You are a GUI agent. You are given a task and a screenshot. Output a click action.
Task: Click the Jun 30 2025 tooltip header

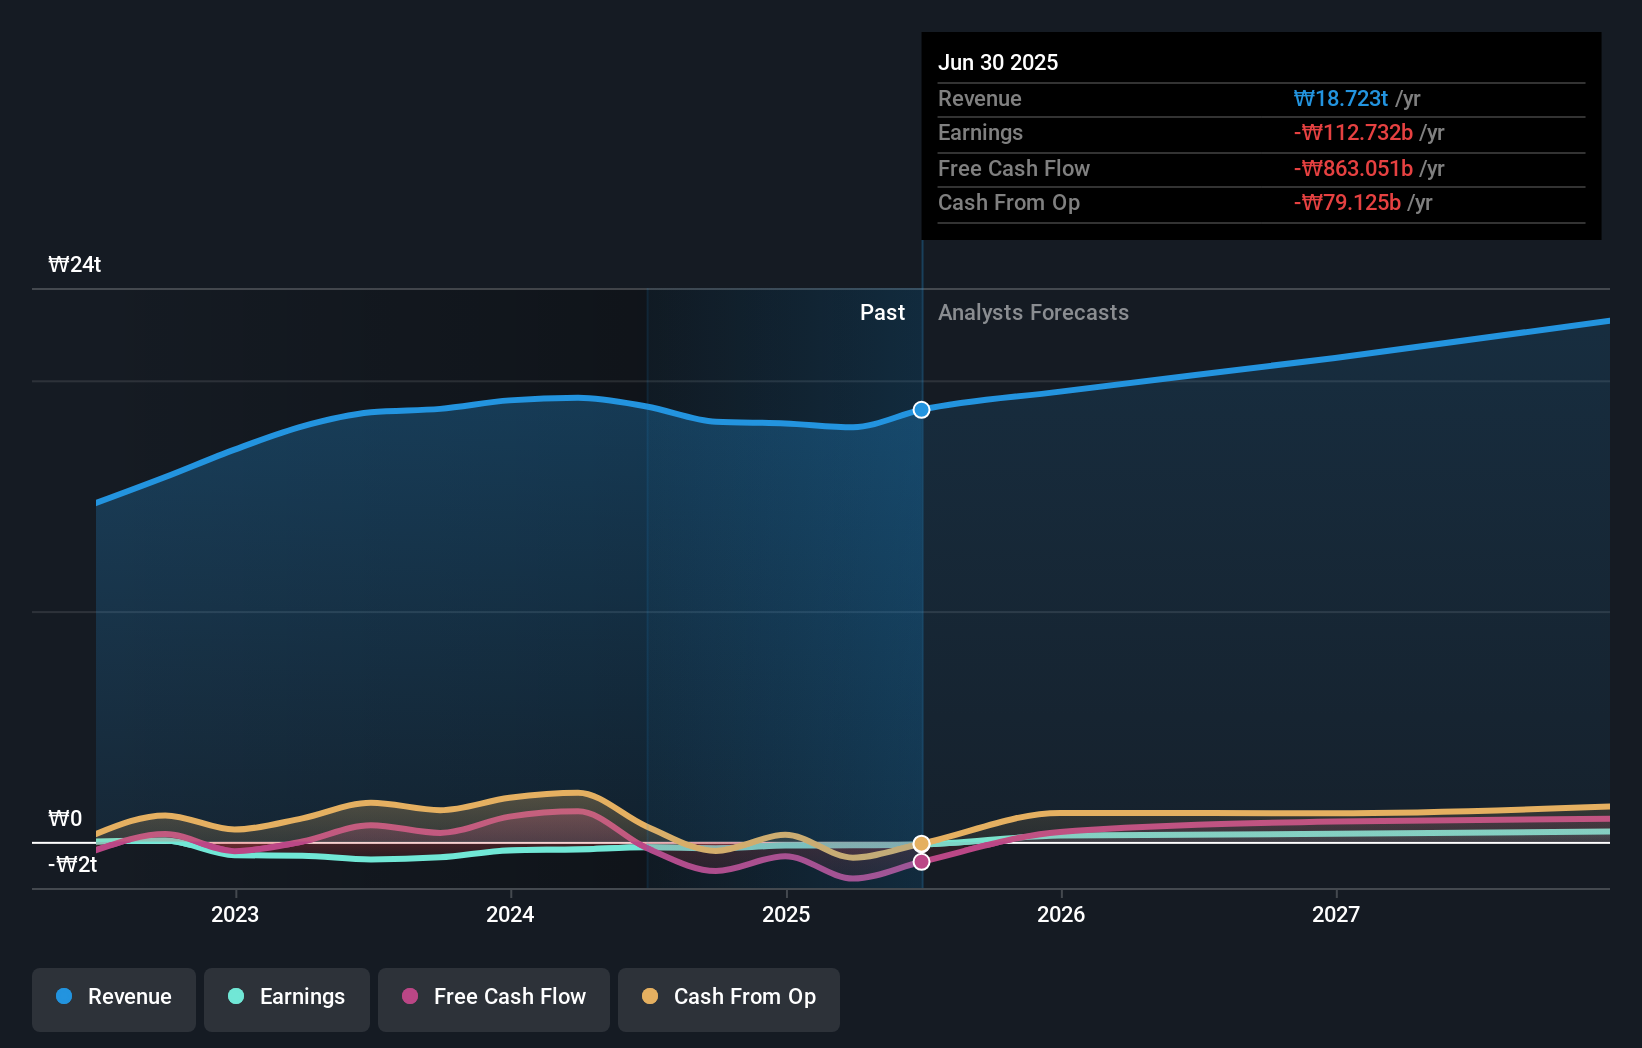[998, 62]
